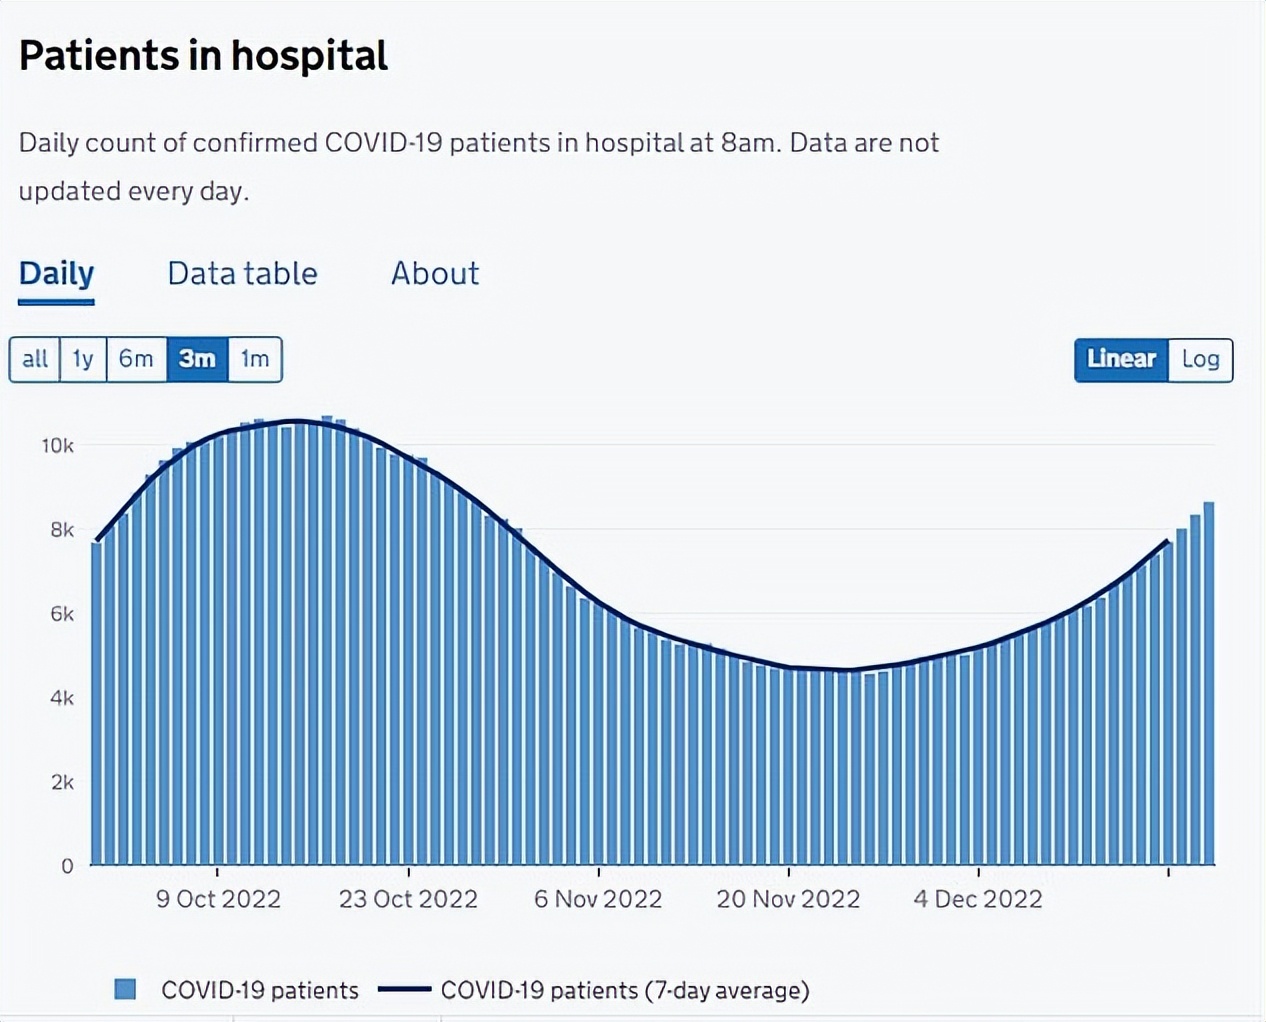The image size is (1266, 1022).
Task: Select the 1y time range
Action: [x=83, y=359]
